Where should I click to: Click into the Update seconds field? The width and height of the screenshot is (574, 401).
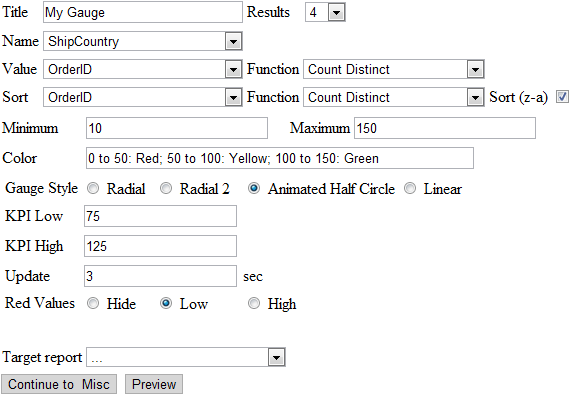point(160,276)
